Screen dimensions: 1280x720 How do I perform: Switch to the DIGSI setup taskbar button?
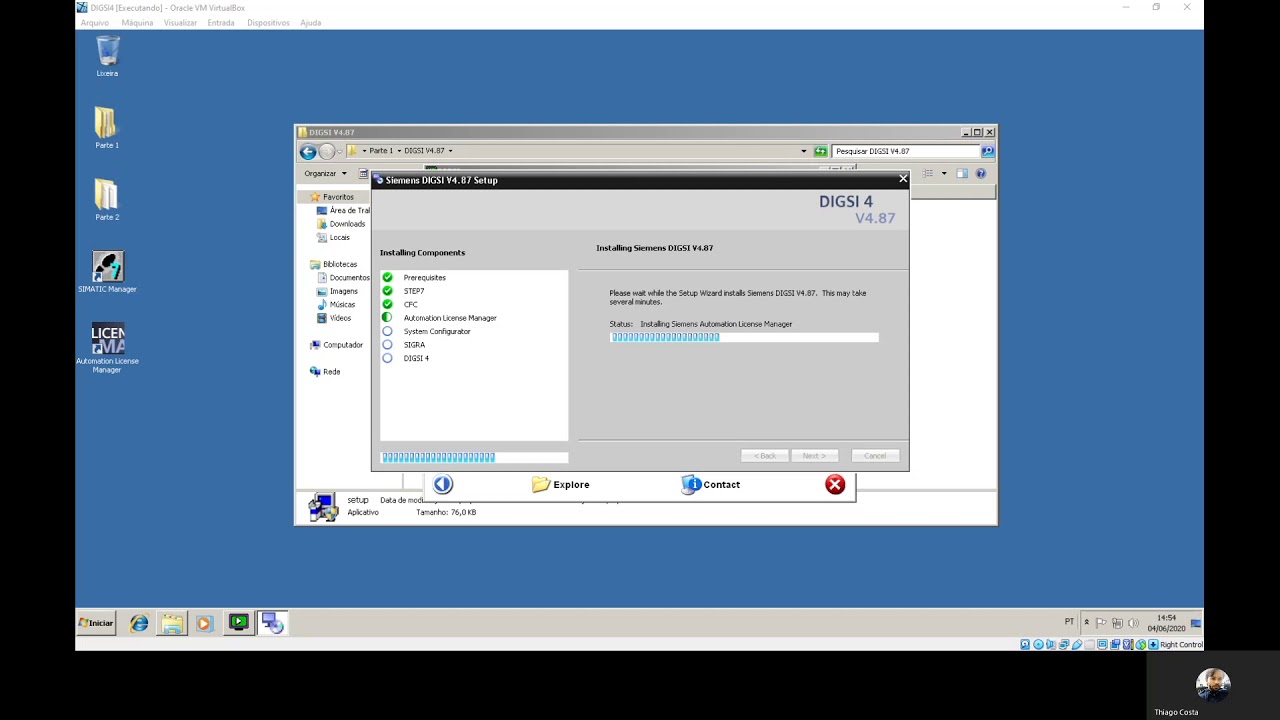[x=272, y=623]
